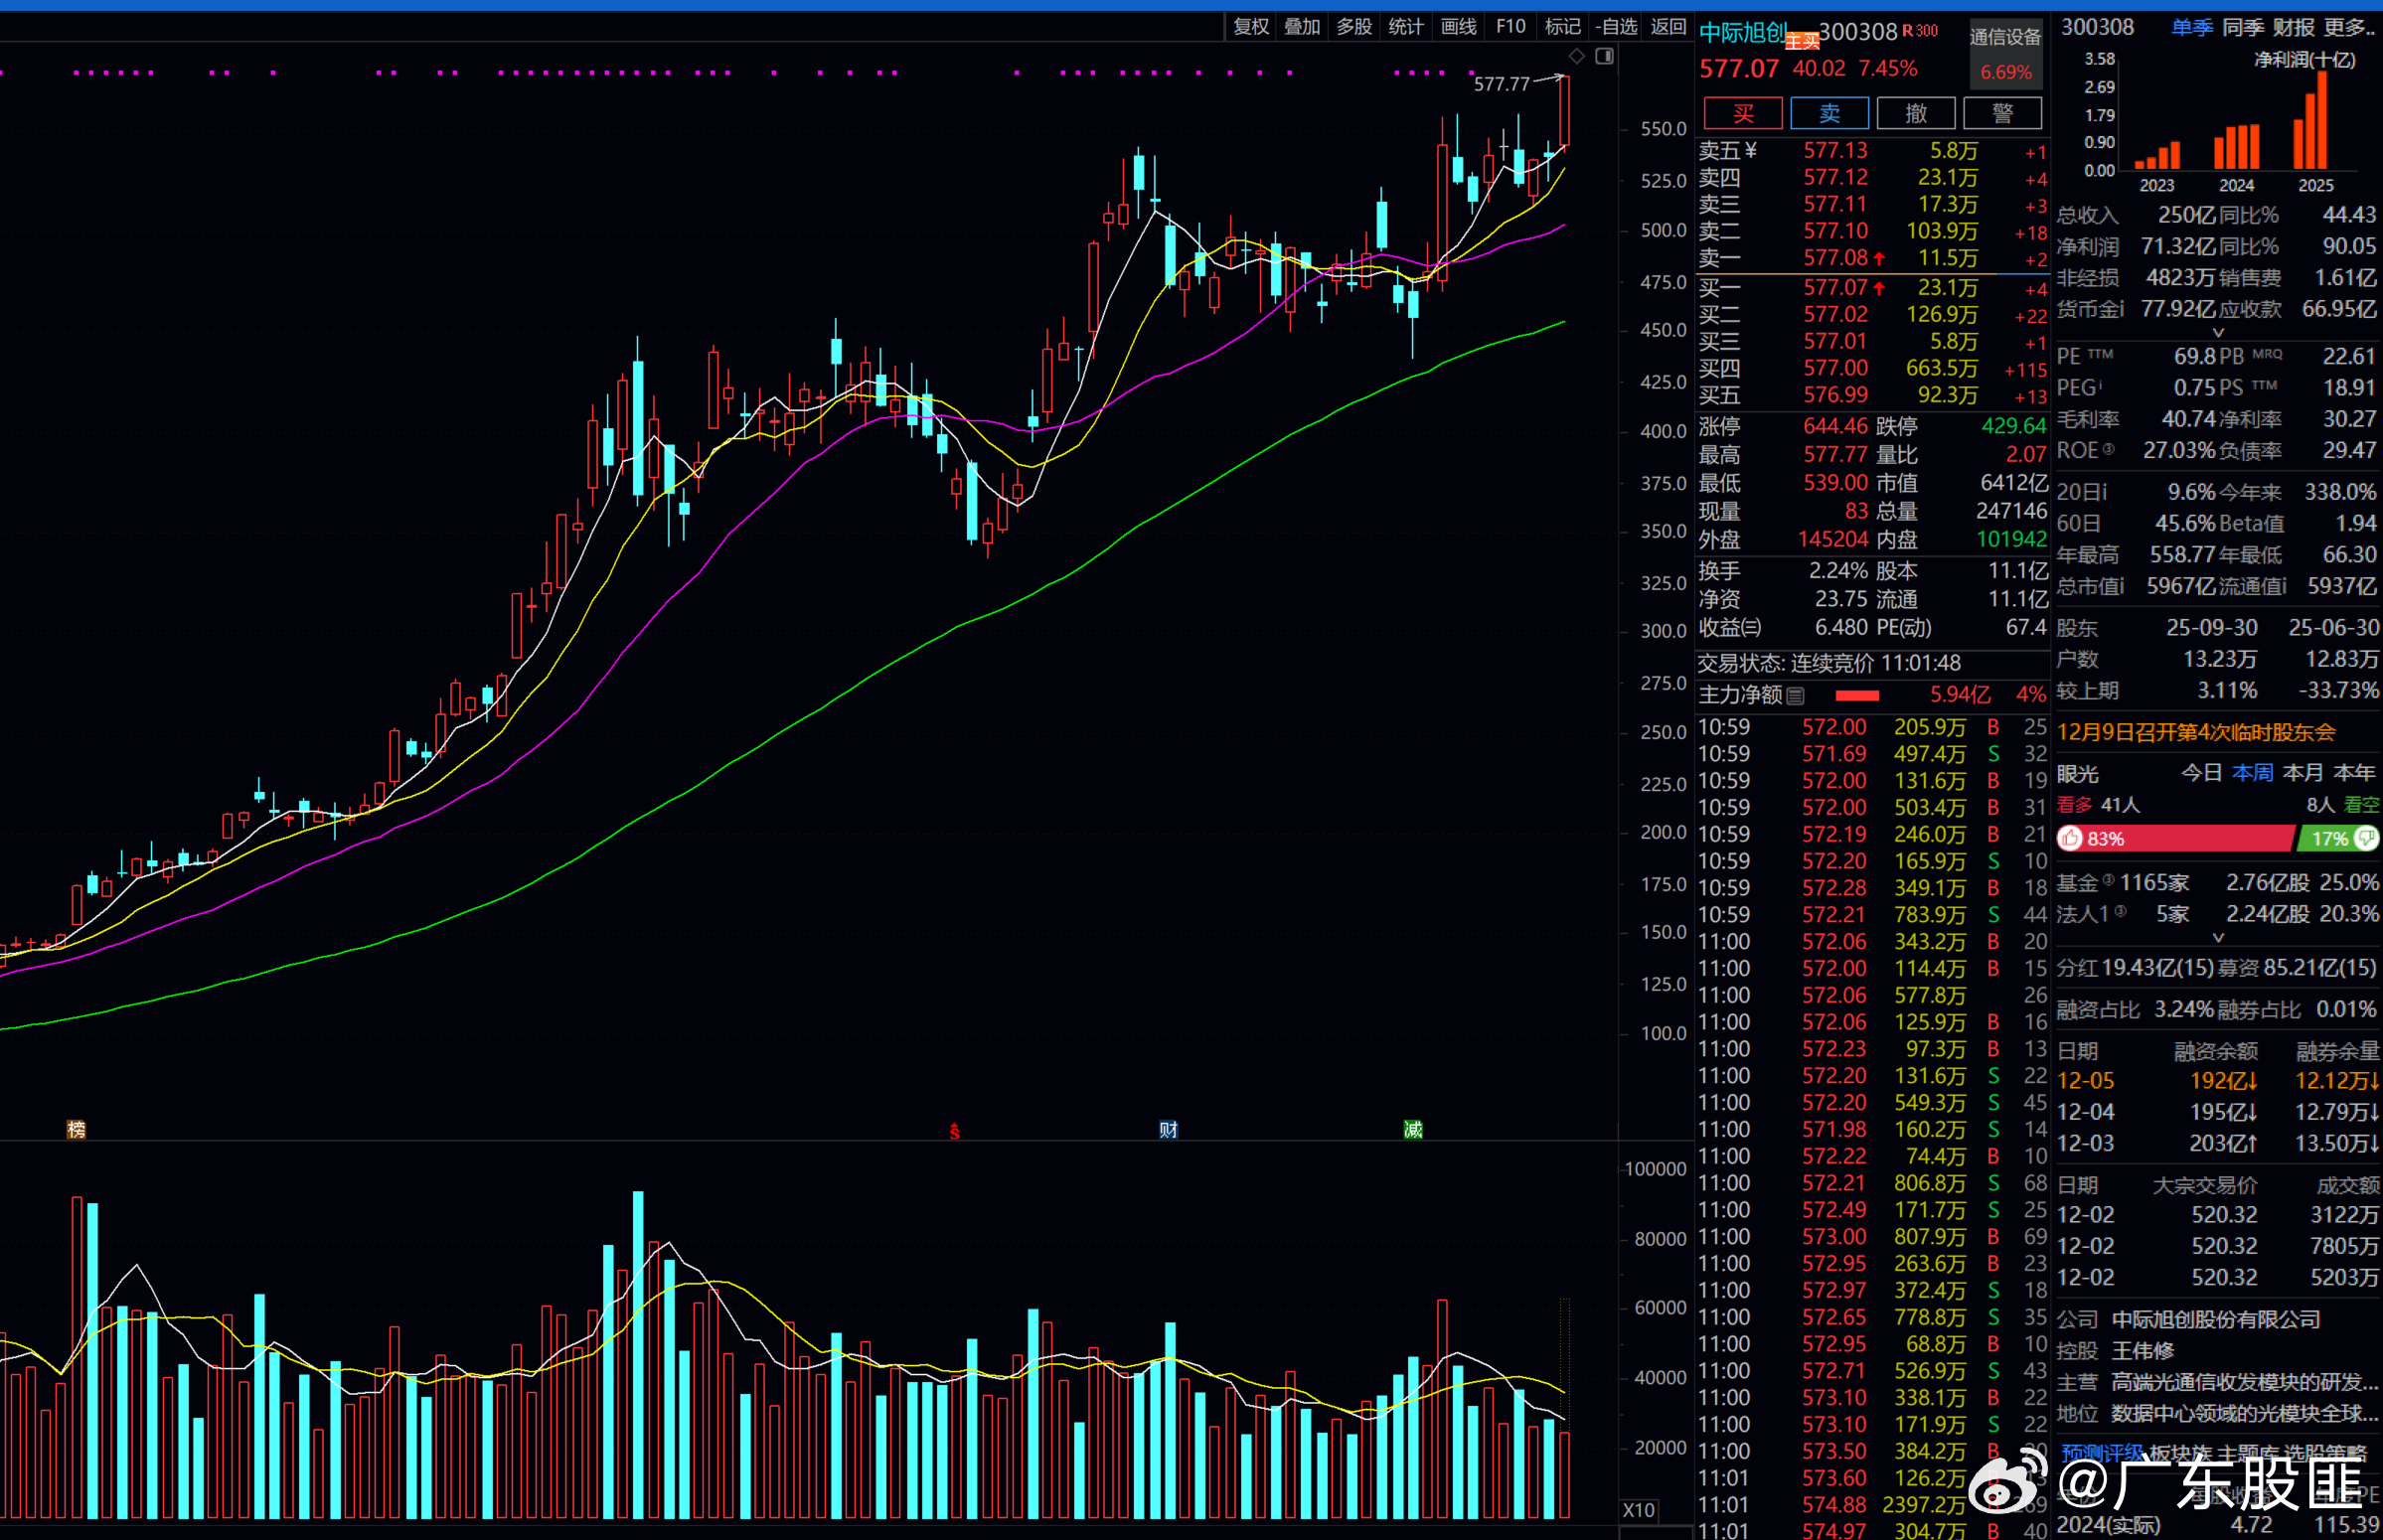Click the red 83% bullish sentiment bar
The height and width of the screenshot is (1540, 2383).
coord(2180,838)
